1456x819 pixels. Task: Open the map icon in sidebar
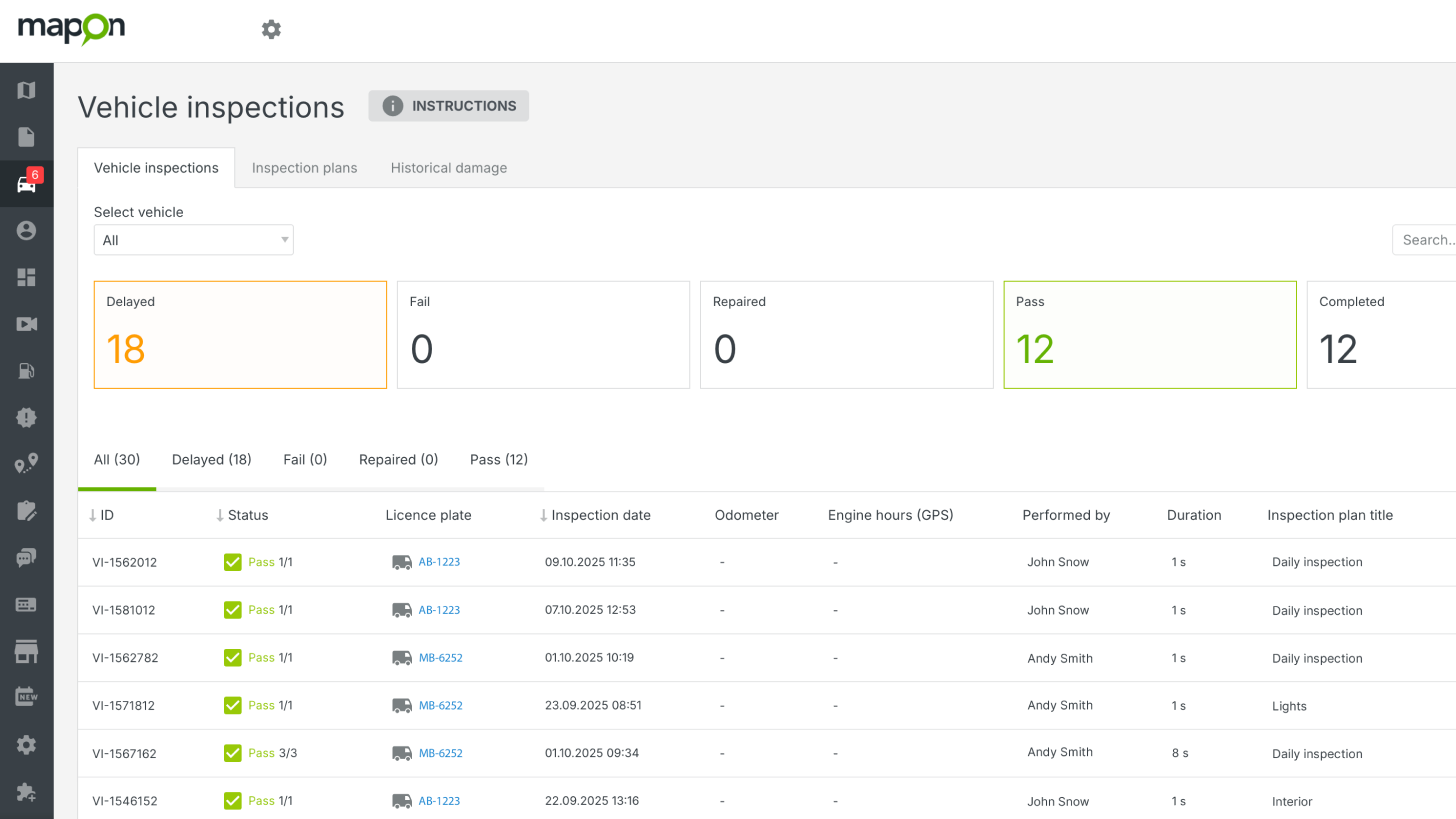pyautogui.click(x=26, y=90)
